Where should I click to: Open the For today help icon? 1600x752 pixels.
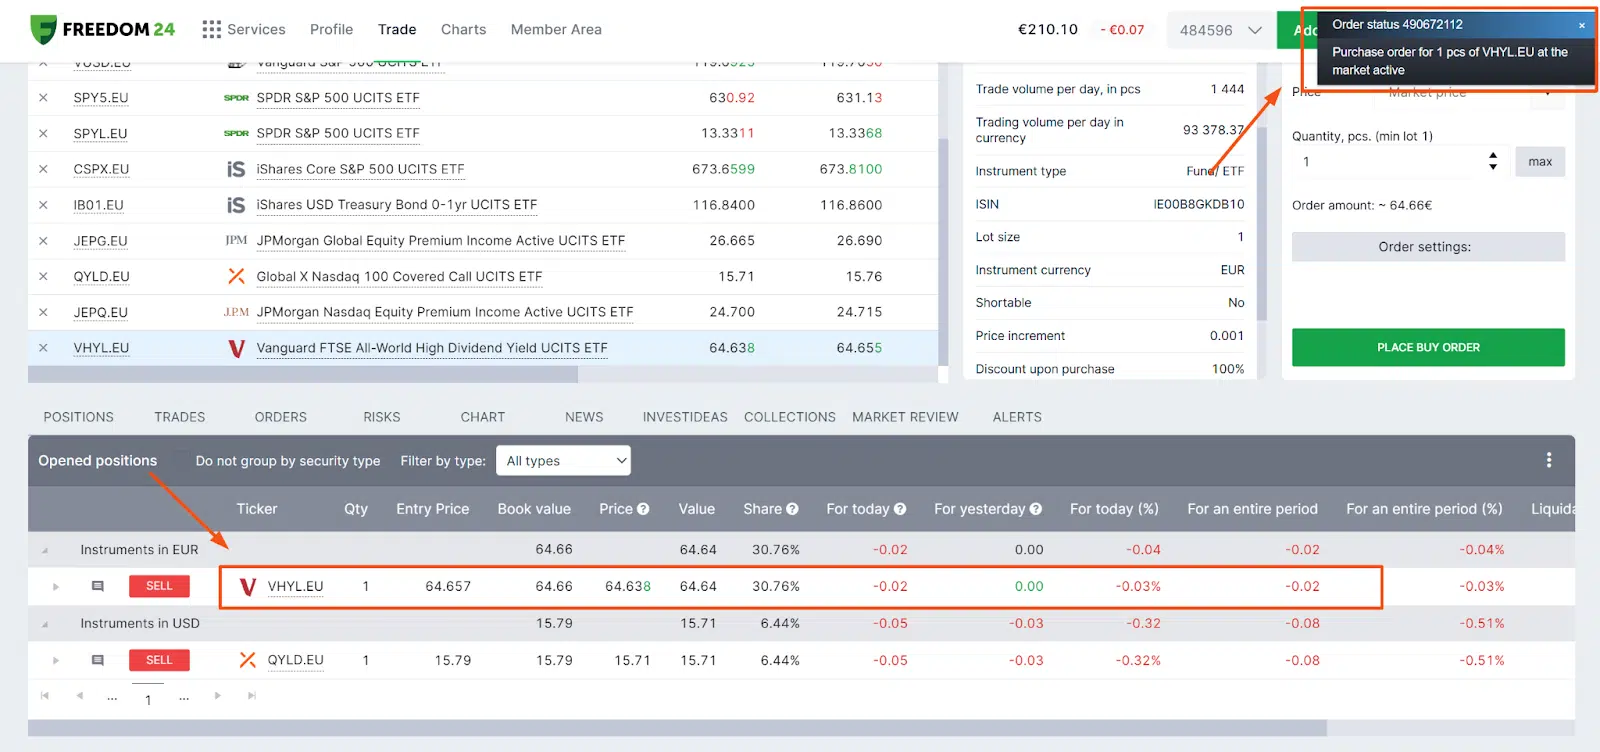coord(900,509)
